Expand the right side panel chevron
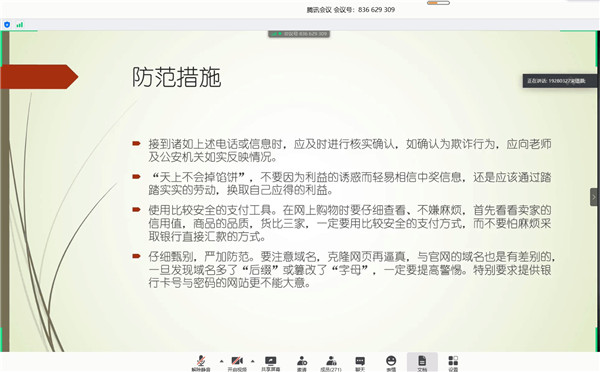The width and height of the screenshot is (600, 372). (x=594, y=197)
